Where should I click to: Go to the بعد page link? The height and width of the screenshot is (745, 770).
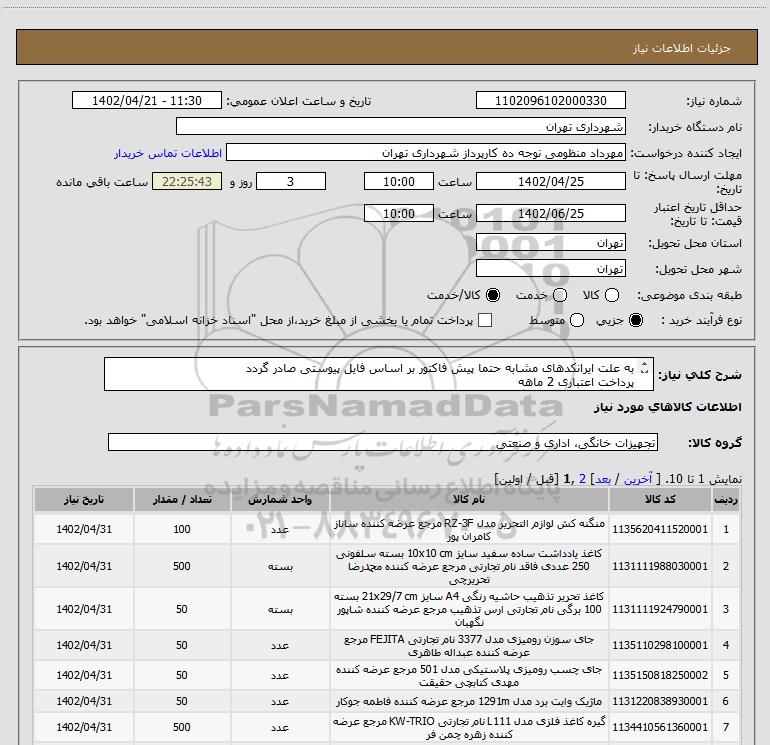tap(603, 479)
